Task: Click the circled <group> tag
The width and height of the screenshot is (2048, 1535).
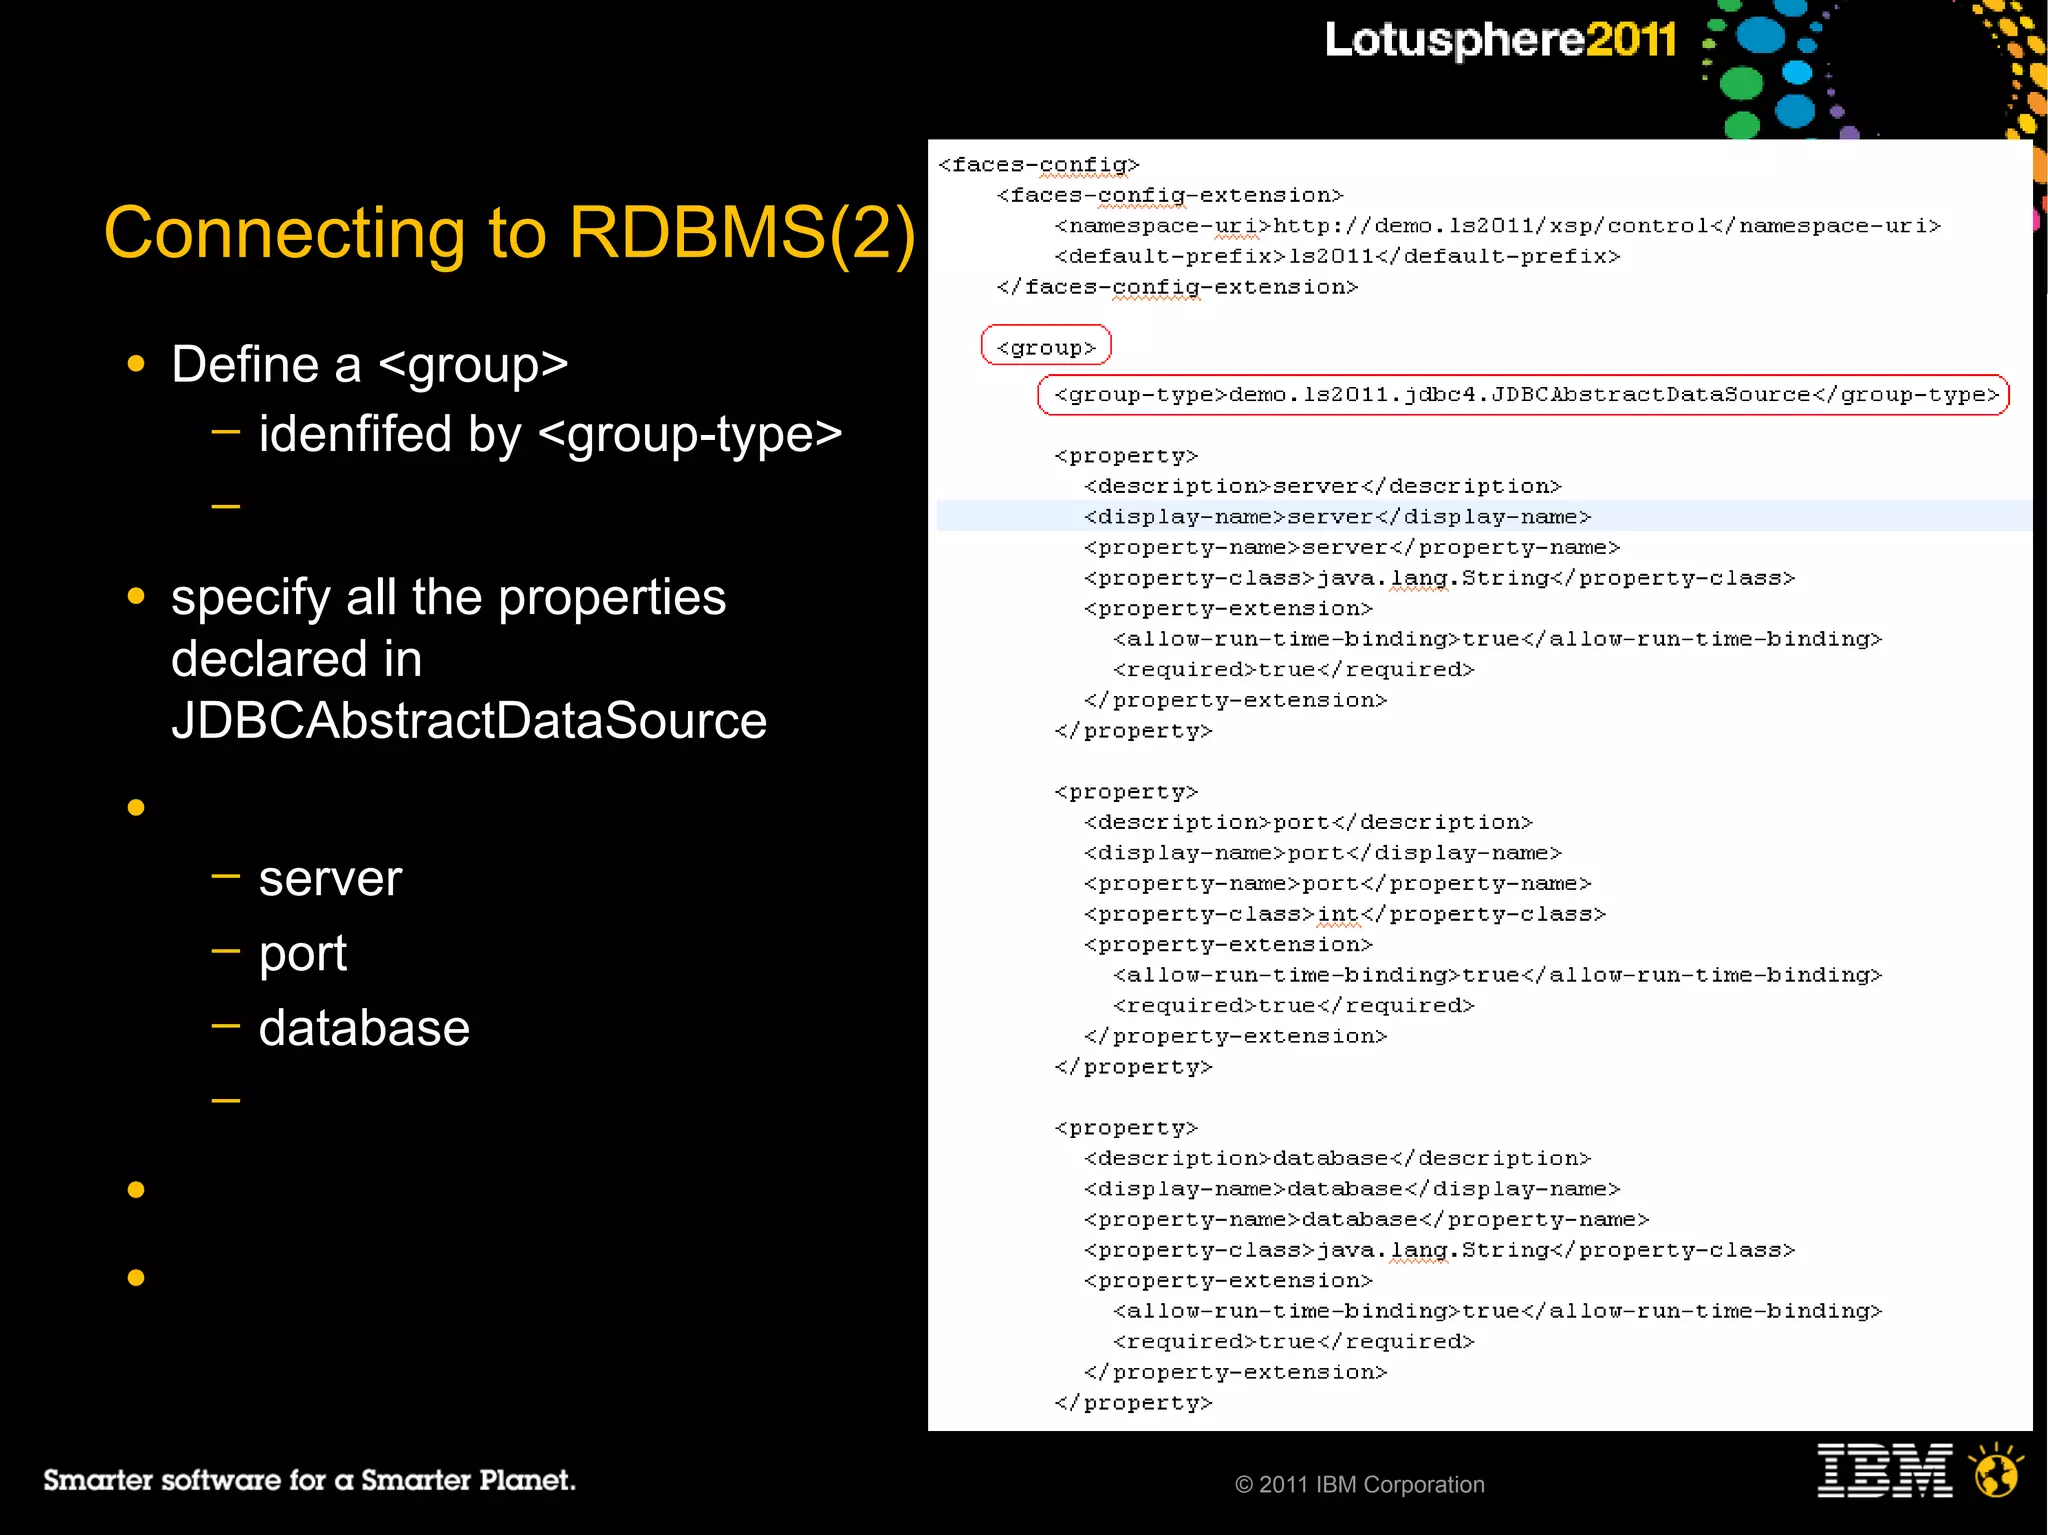Action: tap(1046, 348)
